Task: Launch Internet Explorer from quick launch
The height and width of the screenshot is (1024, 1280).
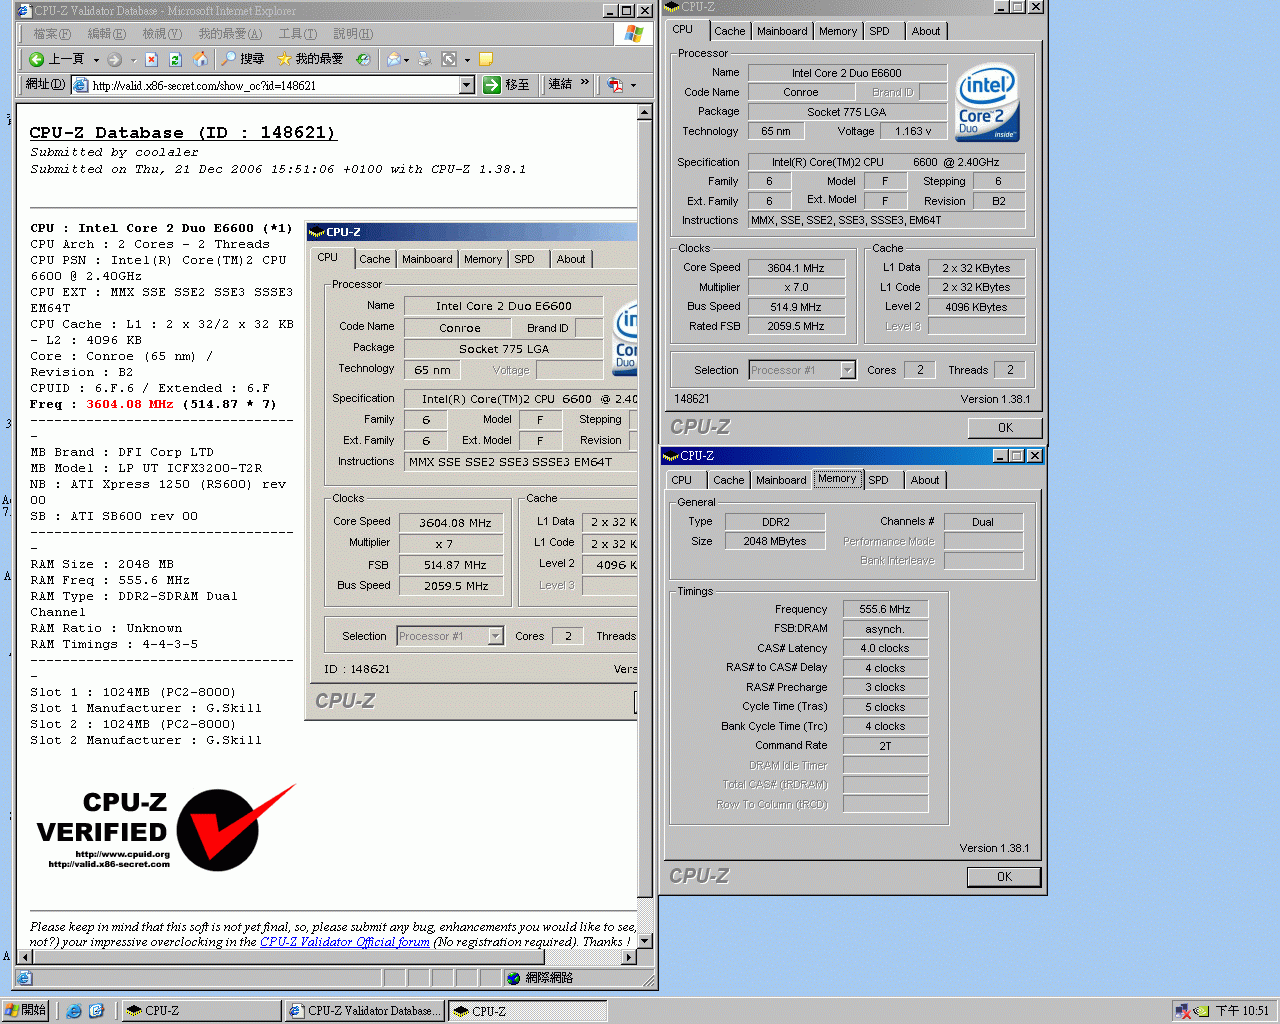Action: coord(74,1011)
